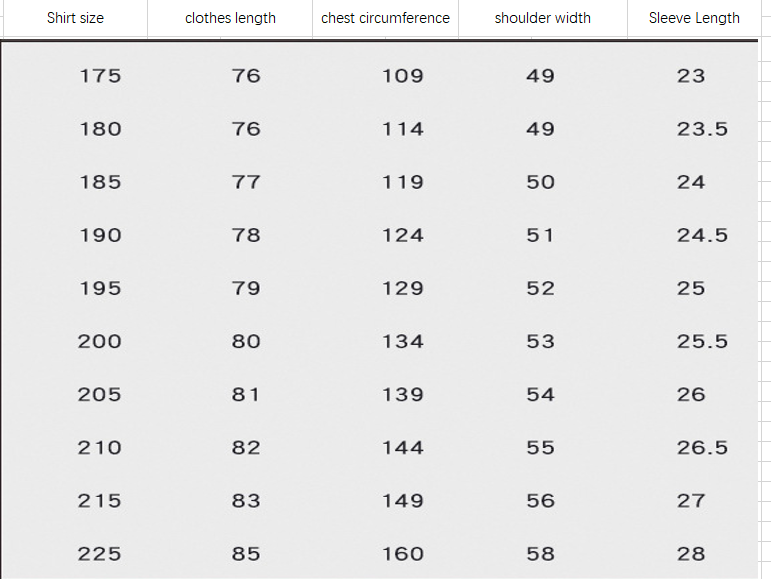This screenshot has width=771, height=579.
Task: Click the "Shirt size" header cell
Action: [x=75, y=18]
